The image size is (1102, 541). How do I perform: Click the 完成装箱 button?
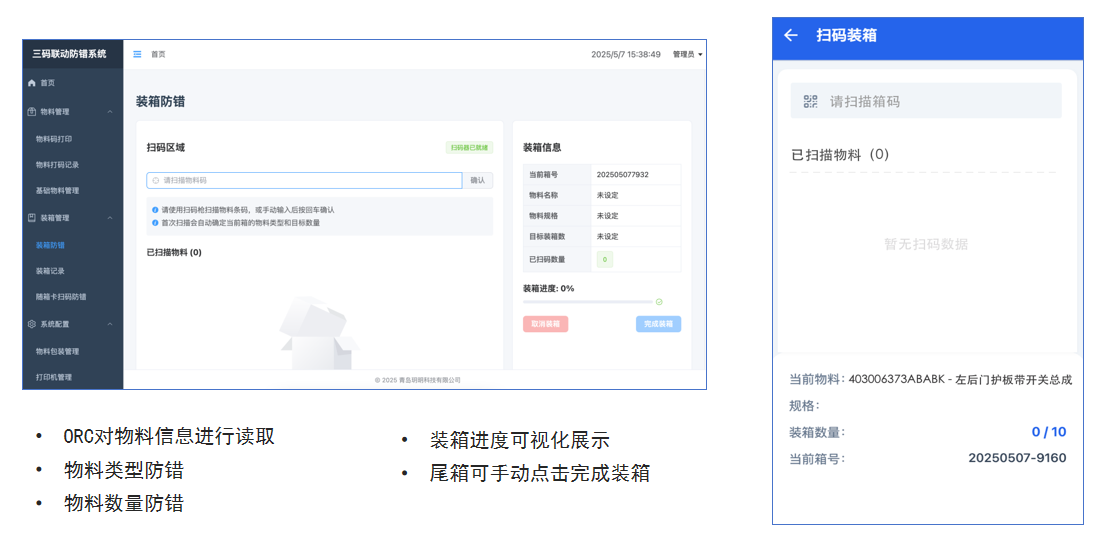pos(659,324)
